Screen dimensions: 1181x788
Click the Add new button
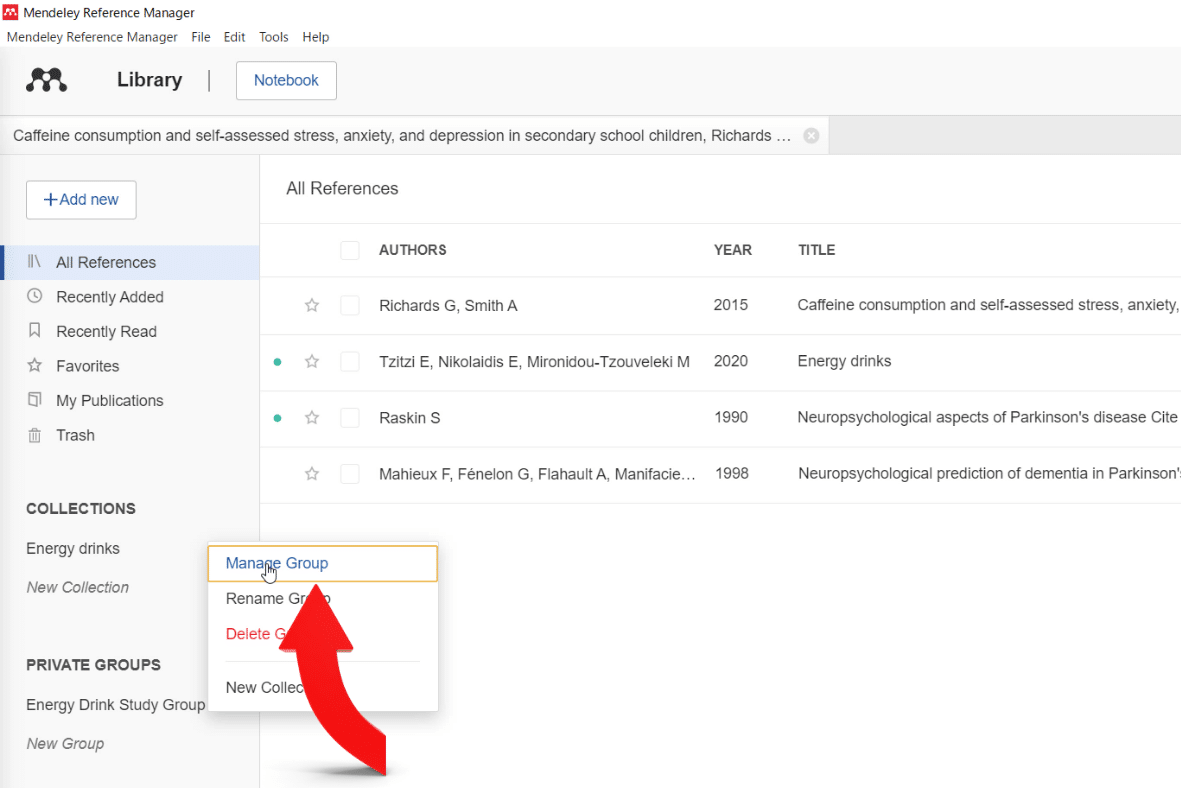81,200
